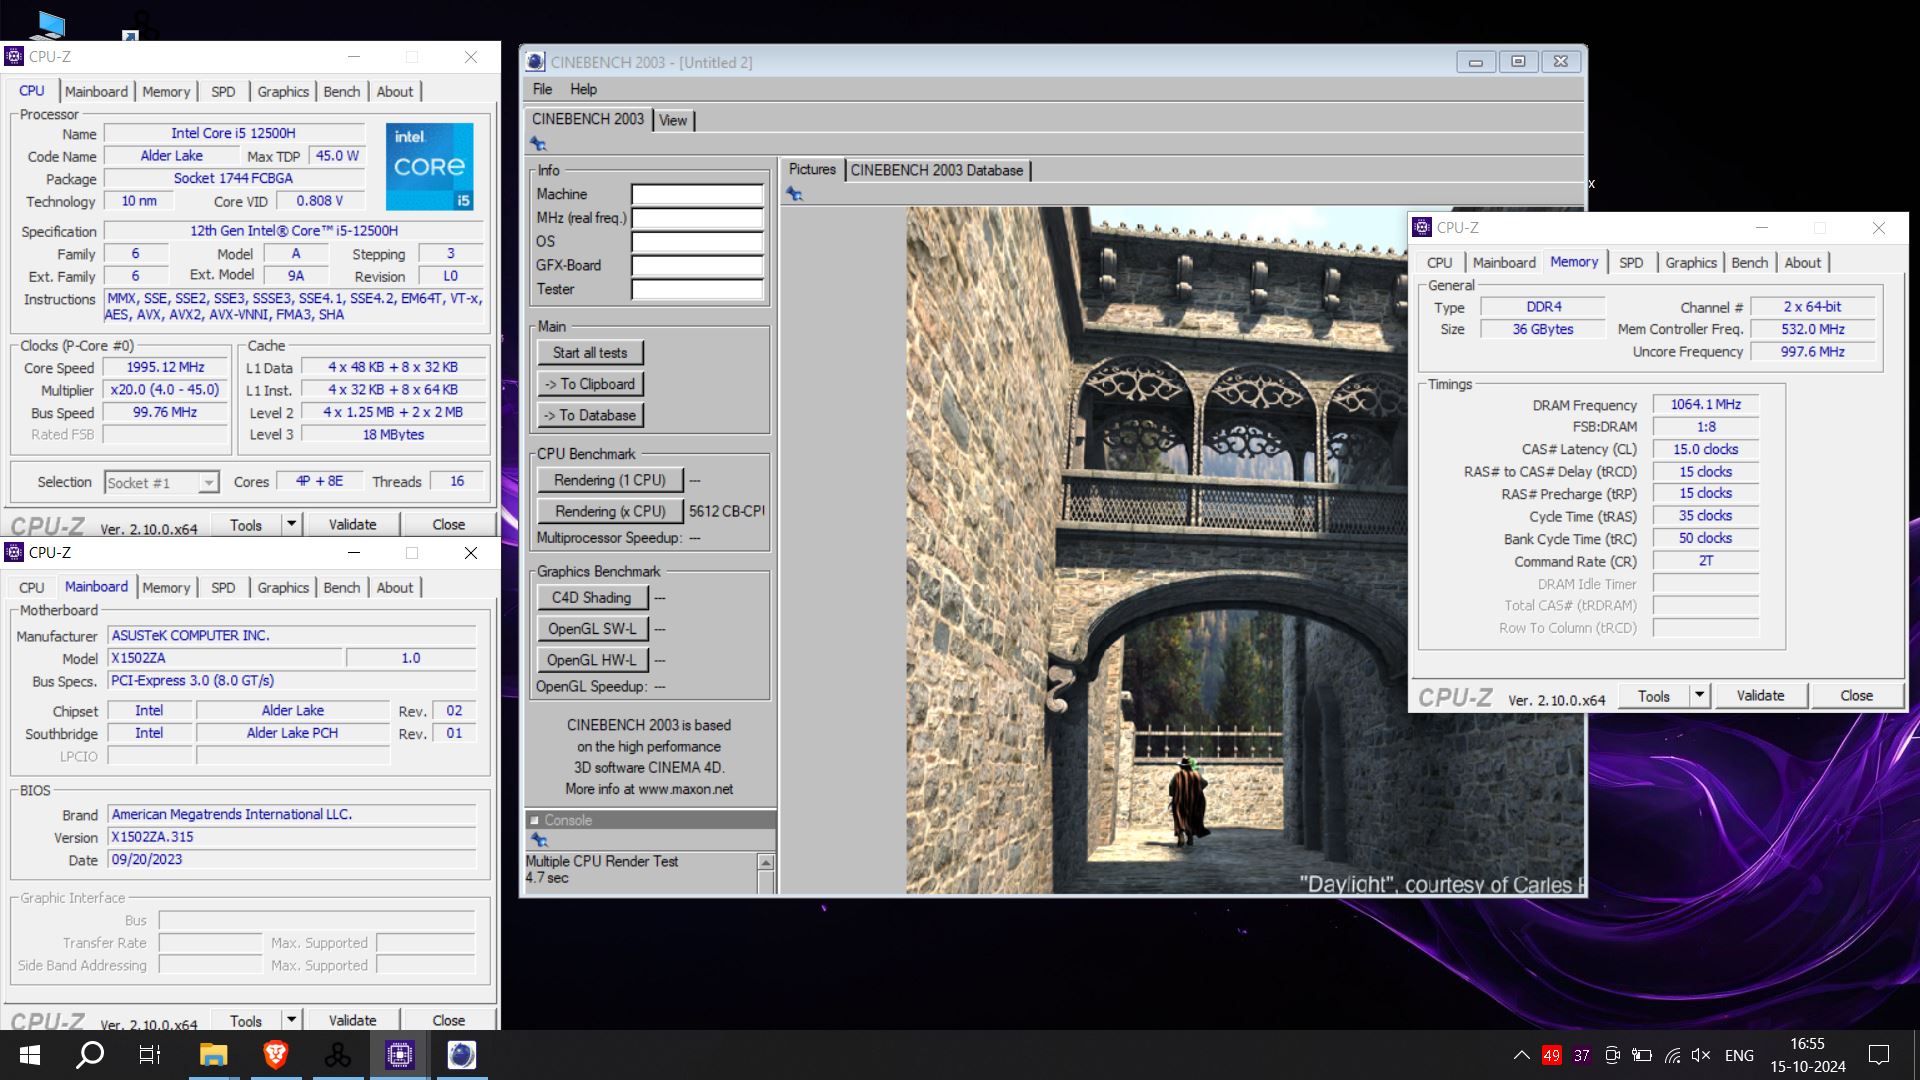Click the right CPU-Z Memory window icon
The width and height of the screenshot is (1920, 1080).
point(1422,228)
